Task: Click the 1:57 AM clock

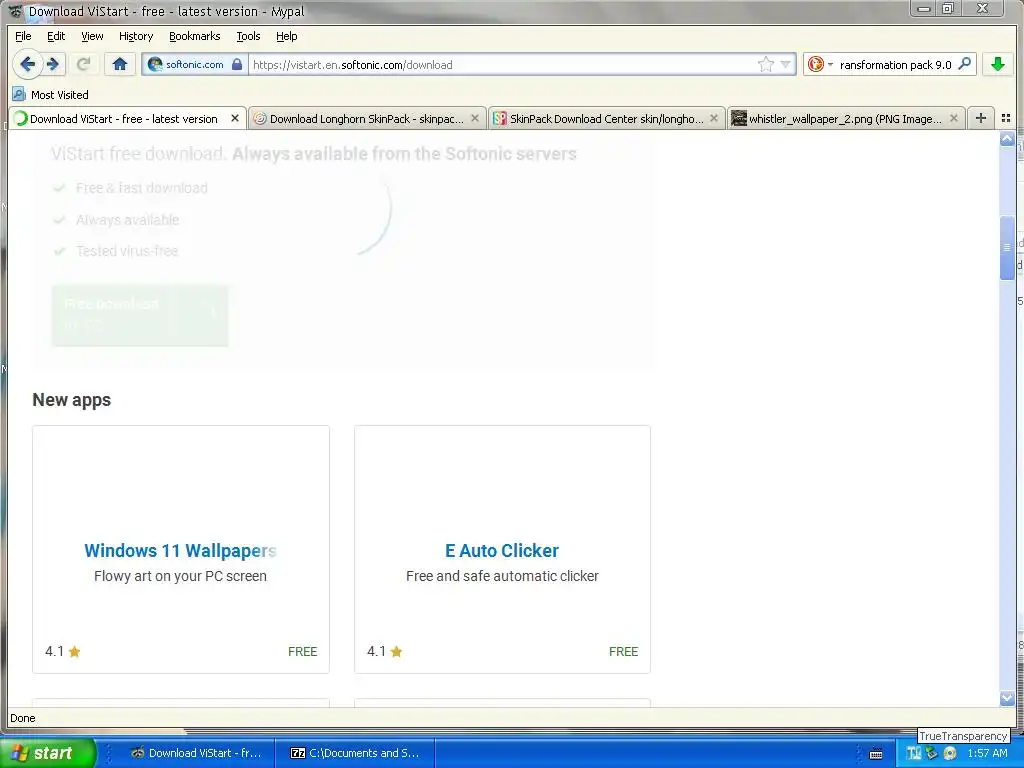Action: tap(987, 754)
